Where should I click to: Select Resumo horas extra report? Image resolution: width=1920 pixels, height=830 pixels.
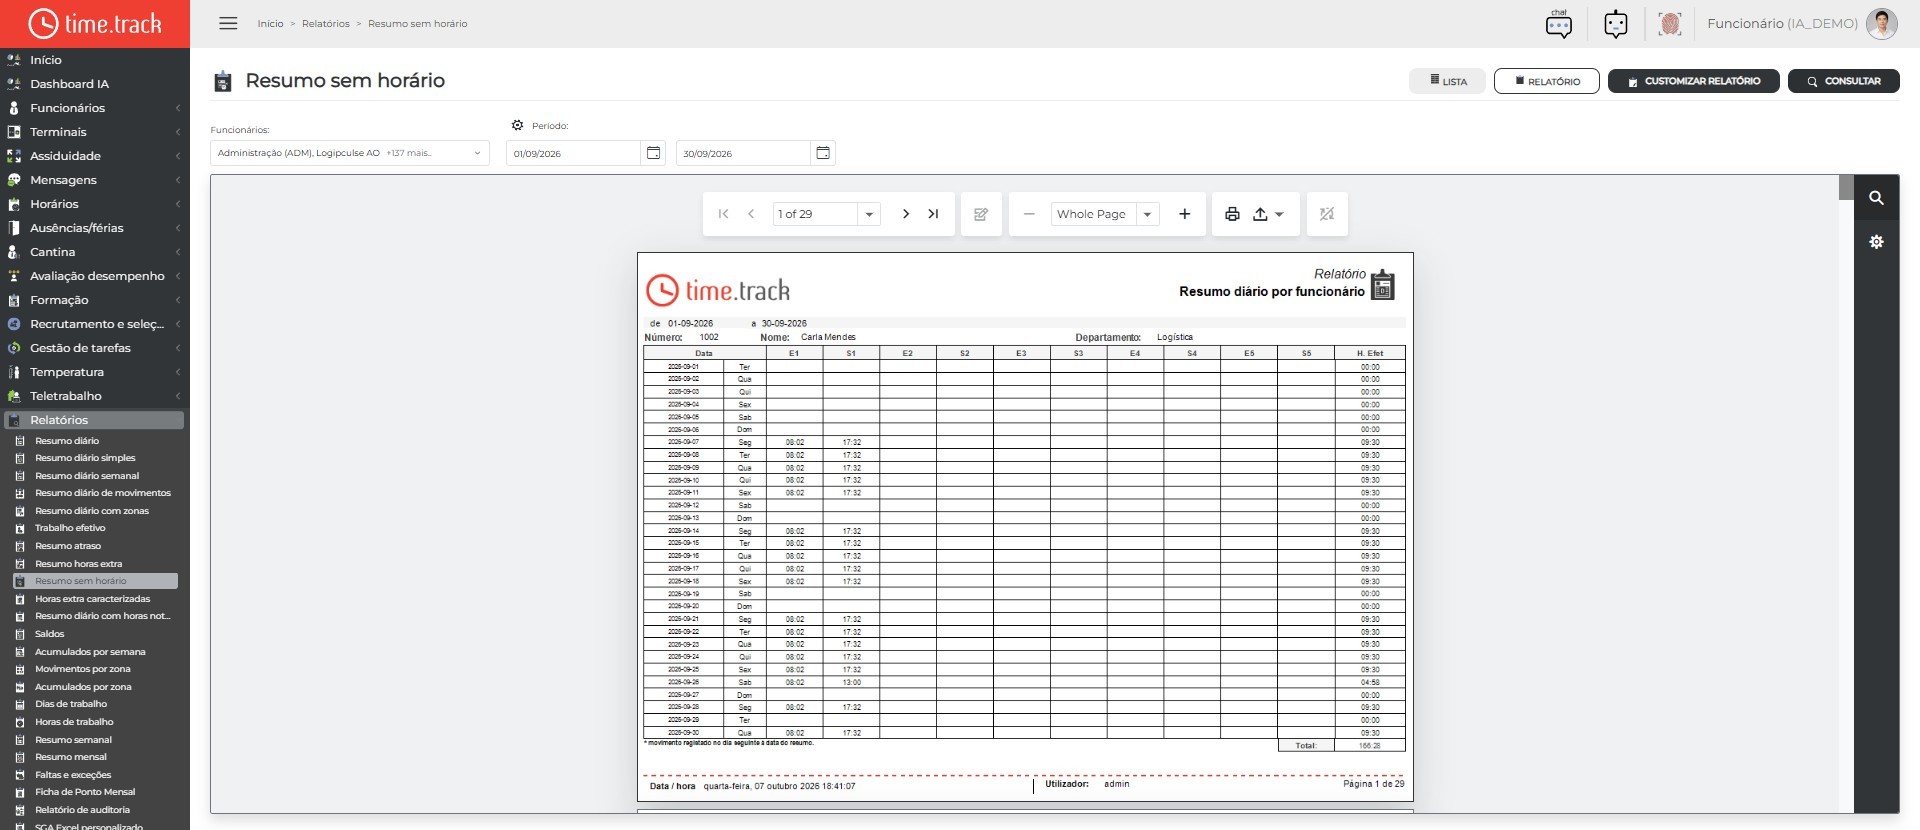point(78,564)
